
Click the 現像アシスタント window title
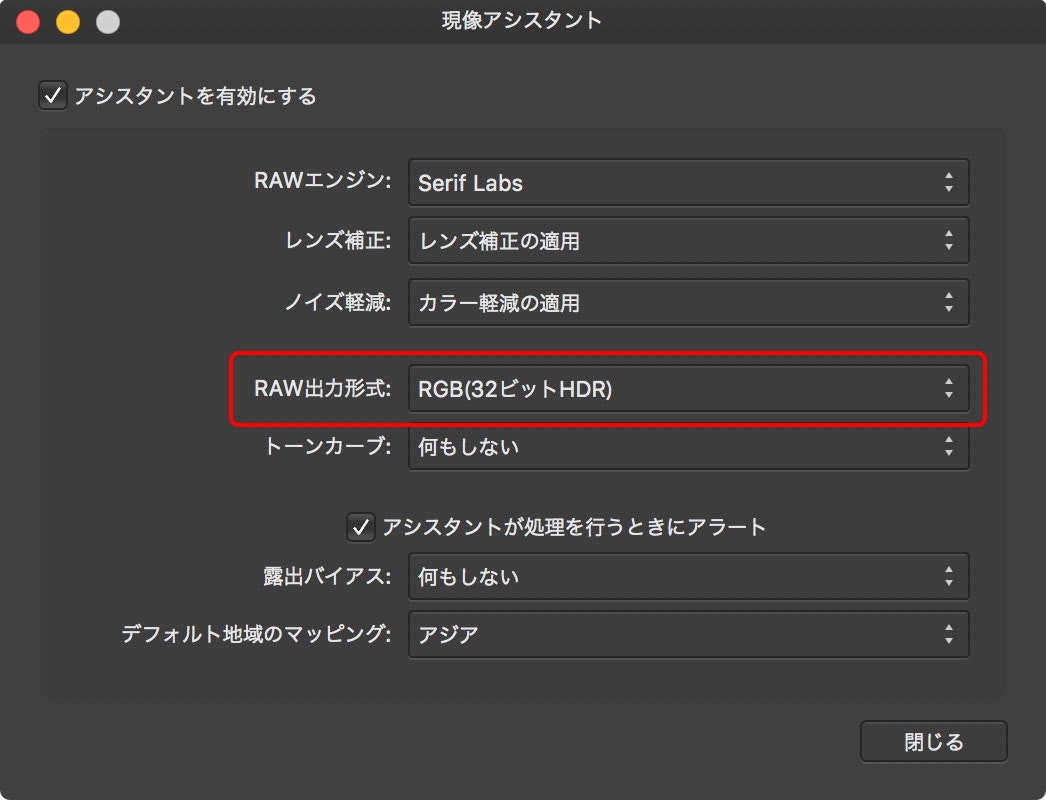[x=522, y=20]
